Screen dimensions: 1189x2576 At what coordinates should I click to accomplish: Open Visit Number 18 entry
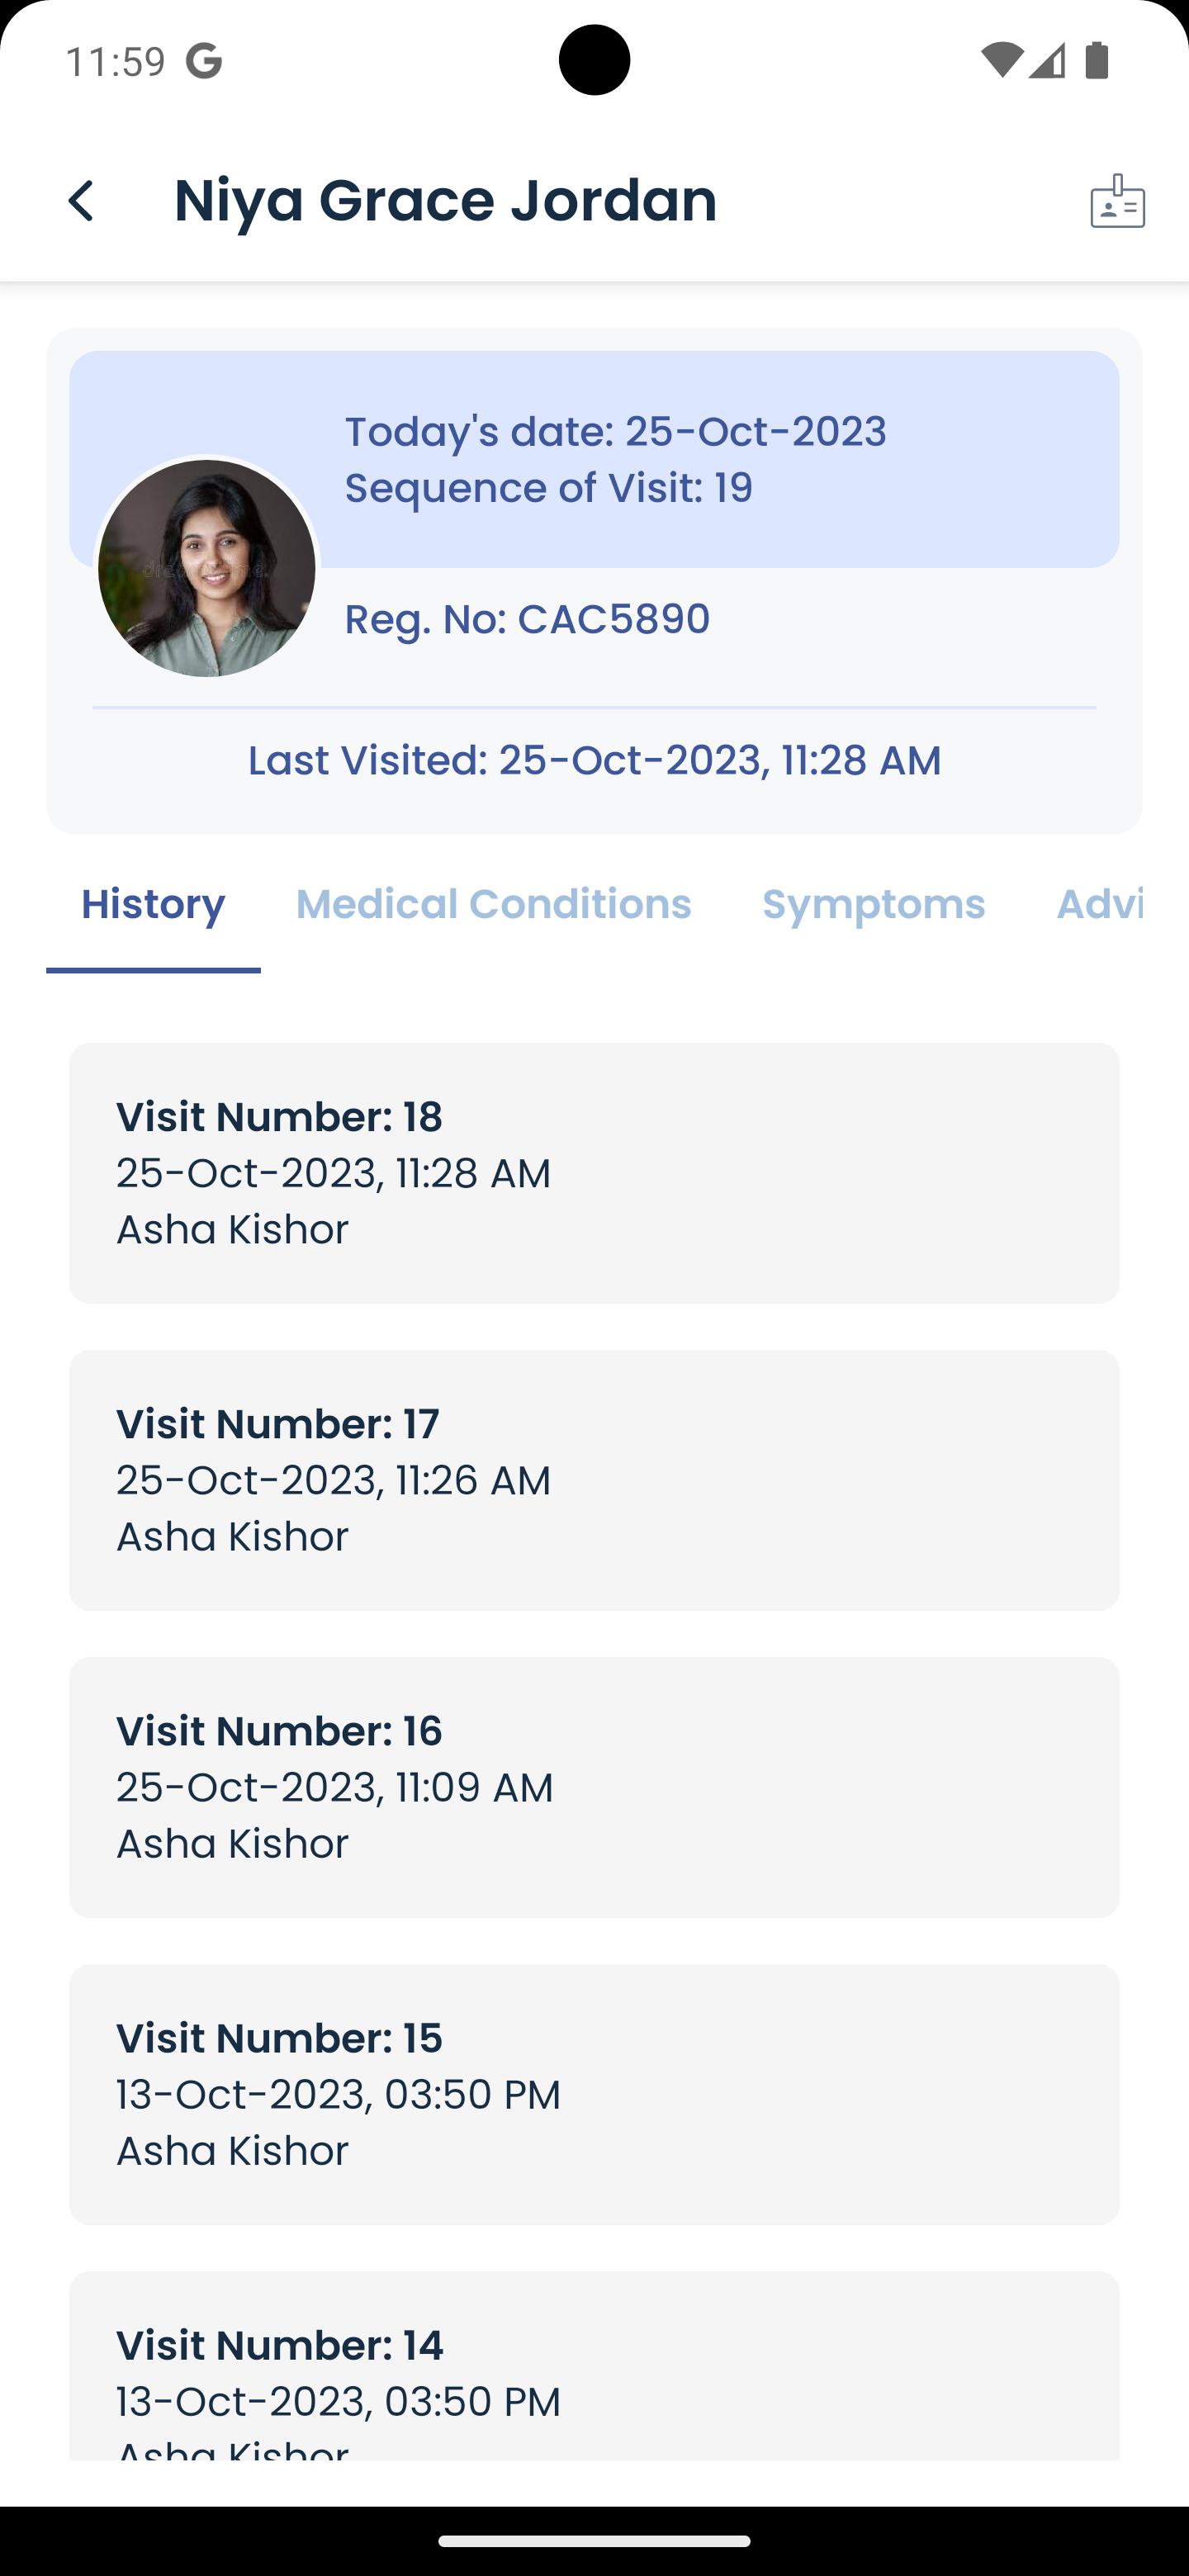tap(594, 1173)
